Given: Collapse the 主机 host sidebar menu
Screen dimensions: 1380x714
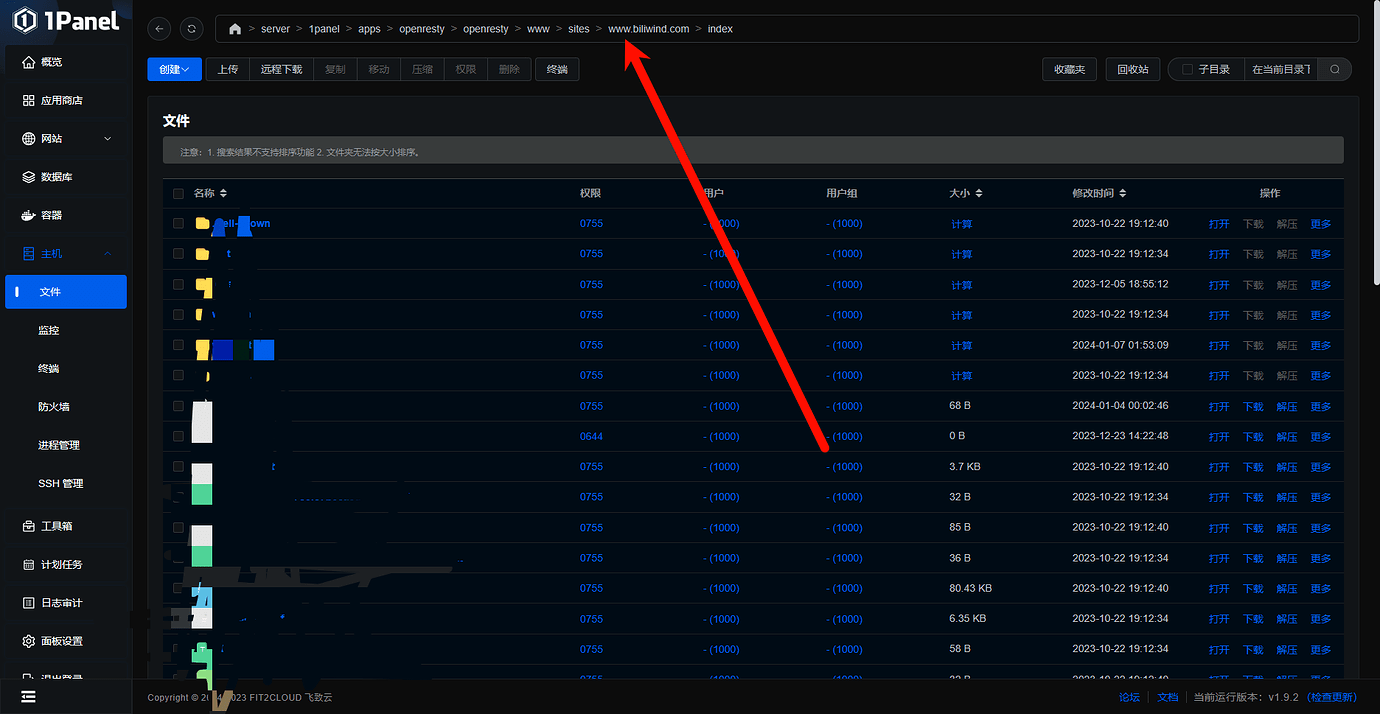Looking at the screenshot, I should click(x=107, y=254).
